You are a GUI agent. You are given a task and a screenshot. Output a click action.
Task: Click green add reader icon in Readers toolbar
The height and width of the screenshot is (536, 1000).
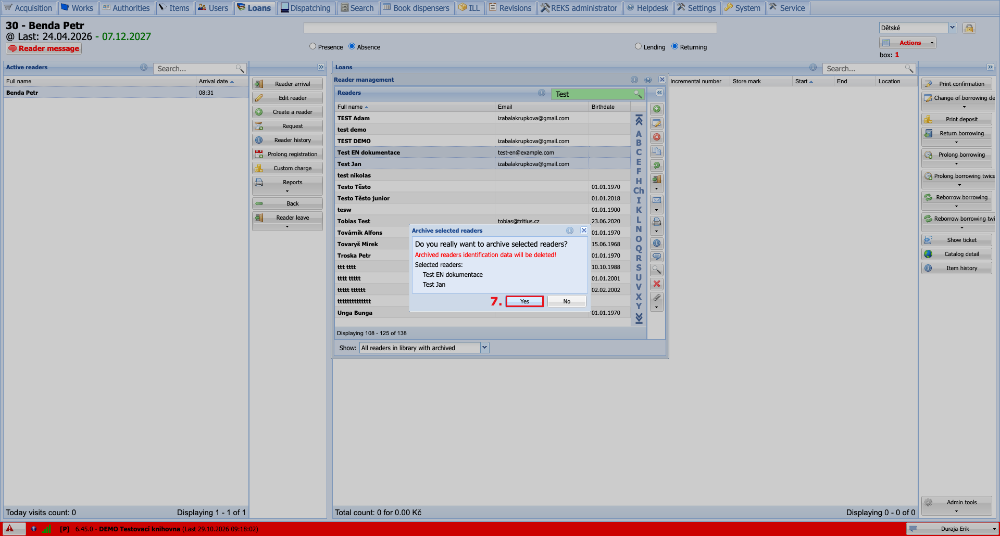656,109
